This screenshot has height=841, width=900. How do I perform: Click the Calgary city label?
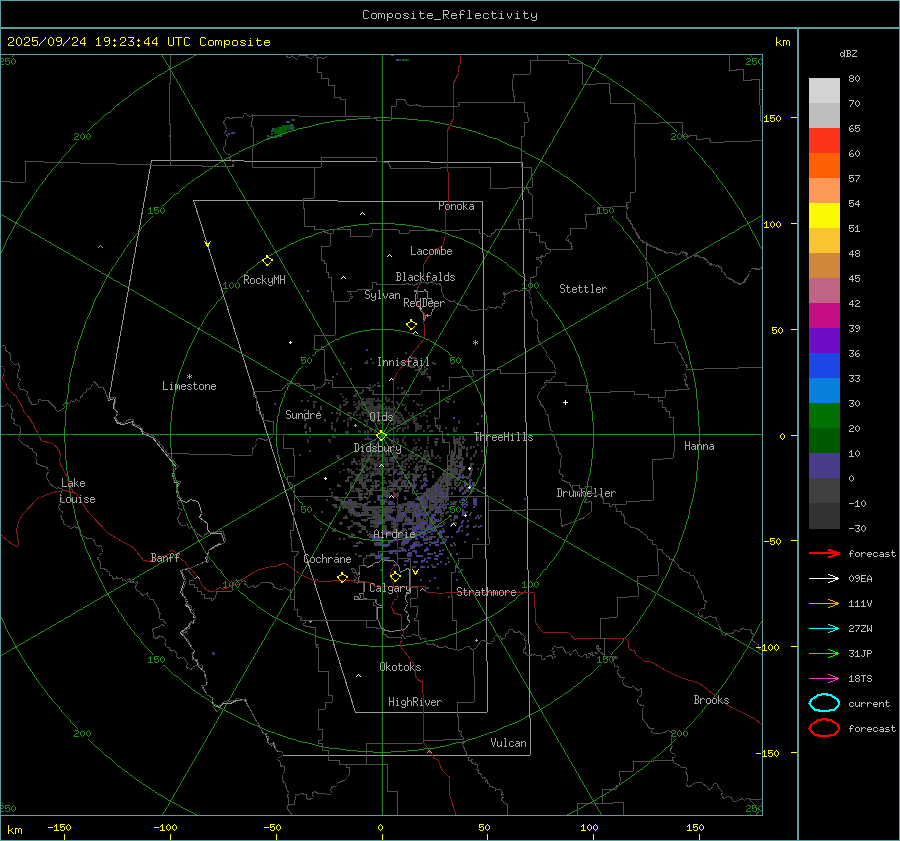389,589
